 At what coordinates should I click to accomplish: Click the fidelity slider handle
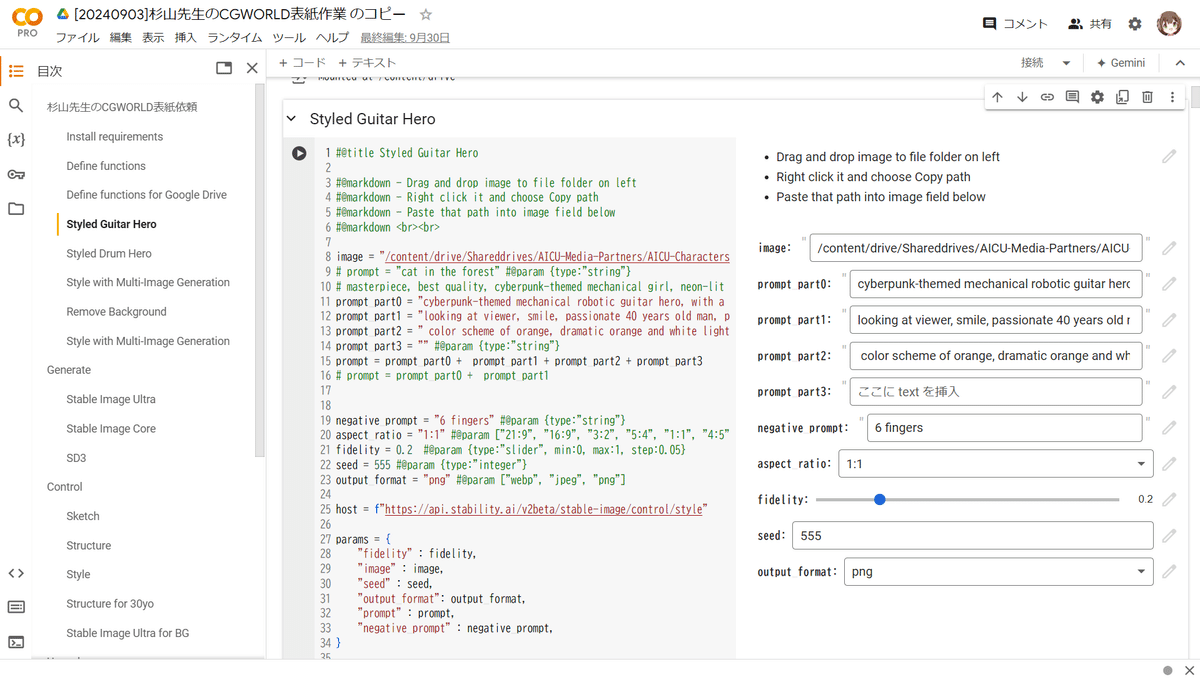pyautogui.click(x=880, y=499)
